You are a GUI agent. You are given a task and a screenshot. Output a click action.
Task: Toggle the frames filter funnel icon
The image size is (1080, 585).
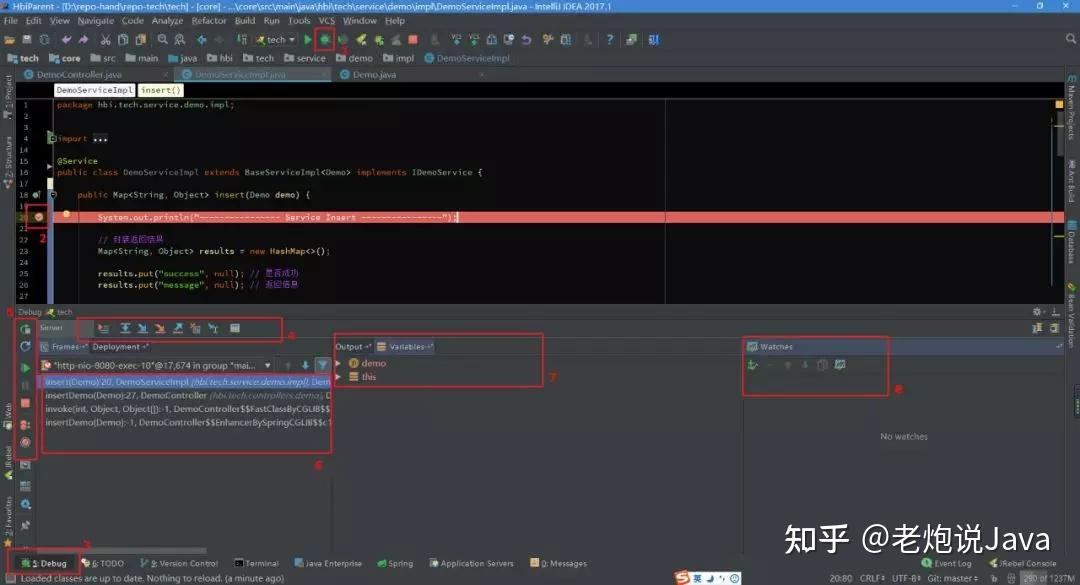point(324,366)
